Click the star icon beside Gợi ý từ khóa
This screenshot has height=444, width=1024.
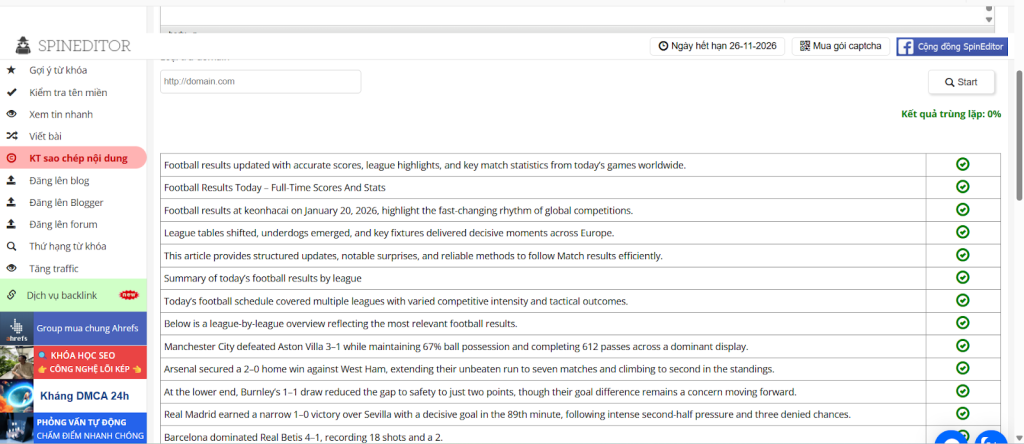[11, 70]
